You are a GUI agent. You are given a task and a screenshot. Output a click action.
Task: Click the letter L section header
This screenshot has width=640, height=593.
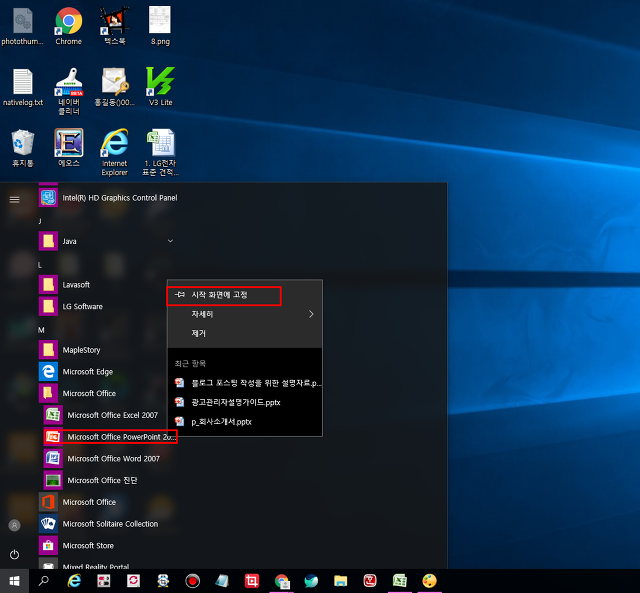pos(40,265)
